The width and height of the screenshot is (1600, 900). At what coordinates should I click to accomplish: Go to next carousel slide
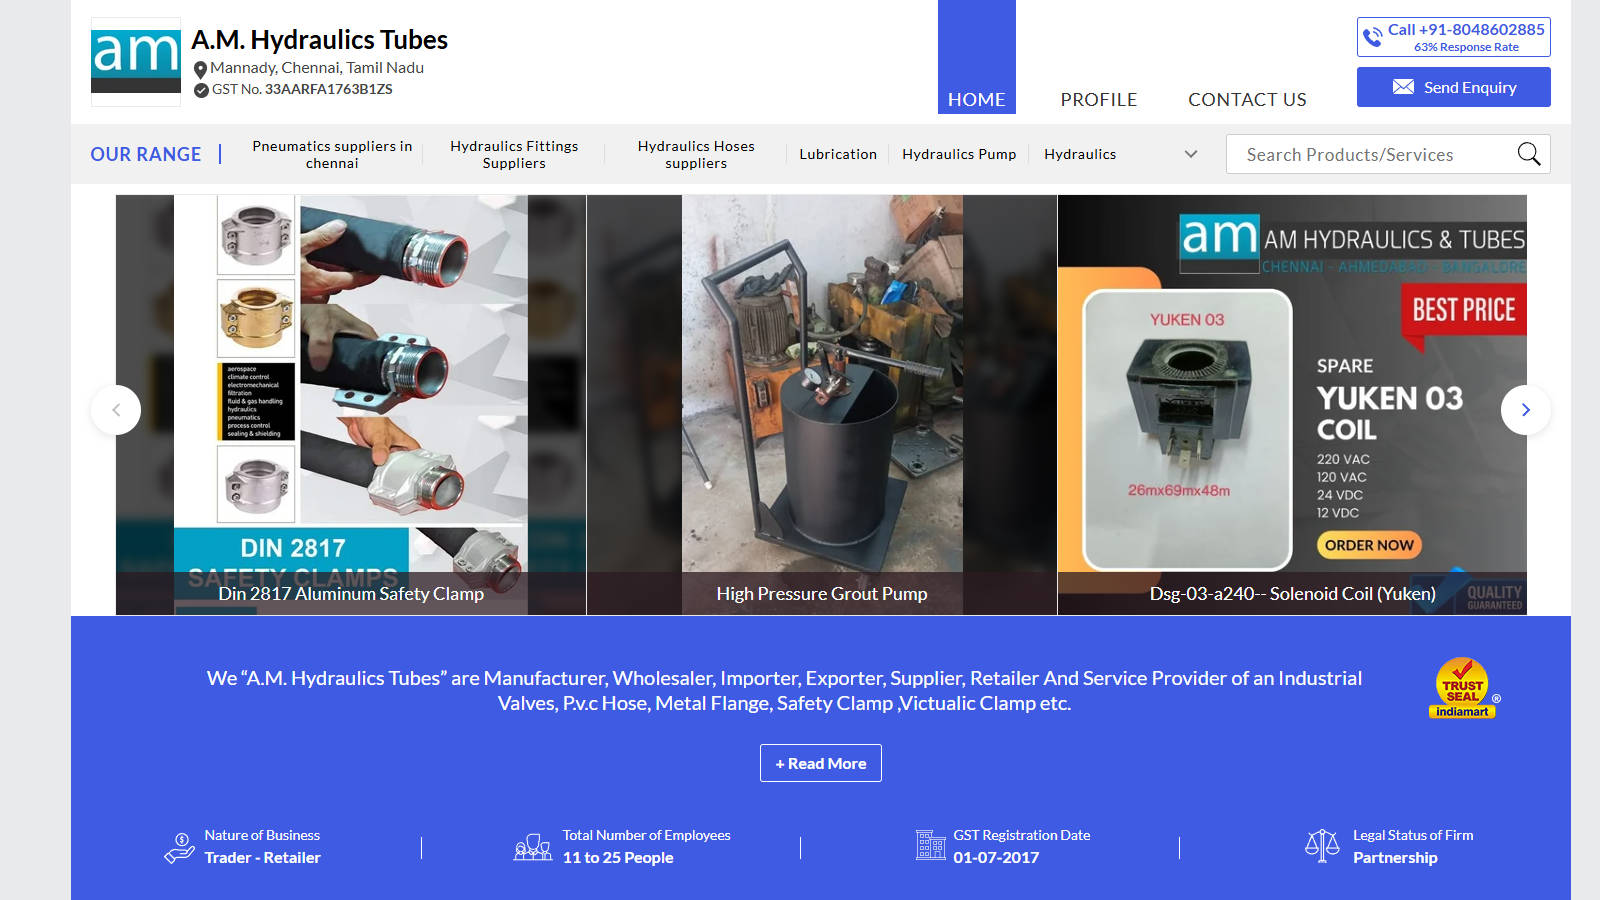click(1525, 410)
